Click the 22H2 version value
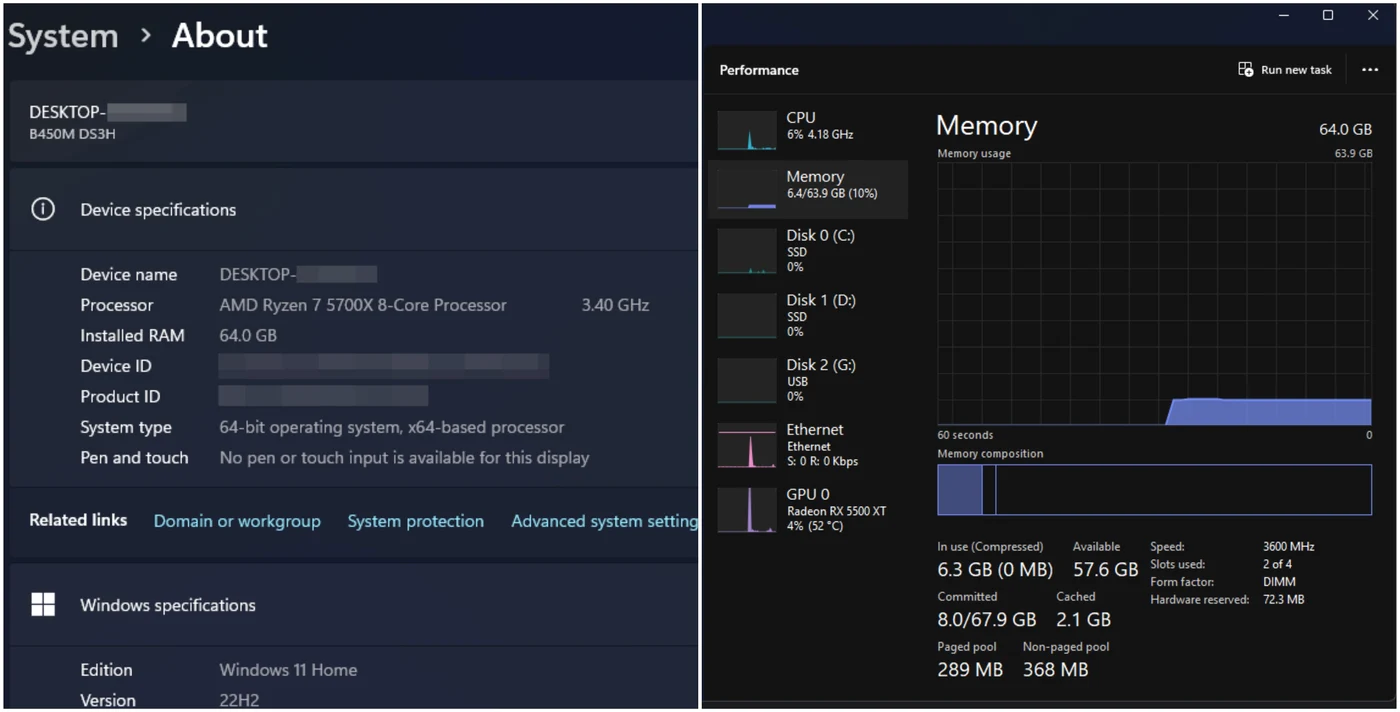The height and width of the screenshot is (712, 1400). coord(239,700)
